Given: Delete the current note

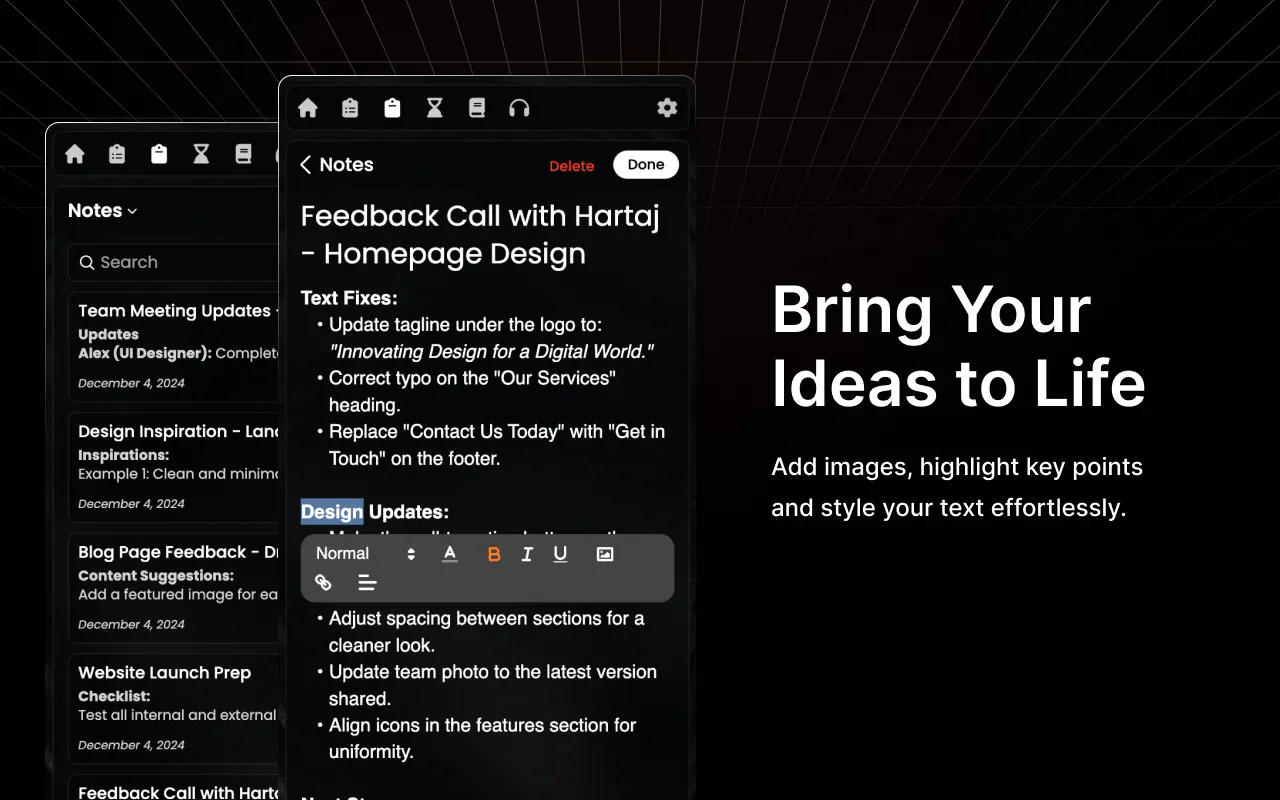Looking at the screenshot, I should coord(572,166).
